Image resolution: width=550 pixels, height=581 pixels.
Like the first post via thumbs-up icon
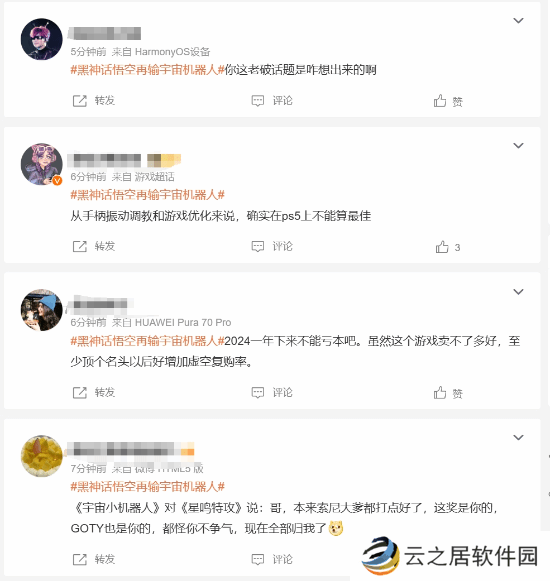tap(440, 101)
